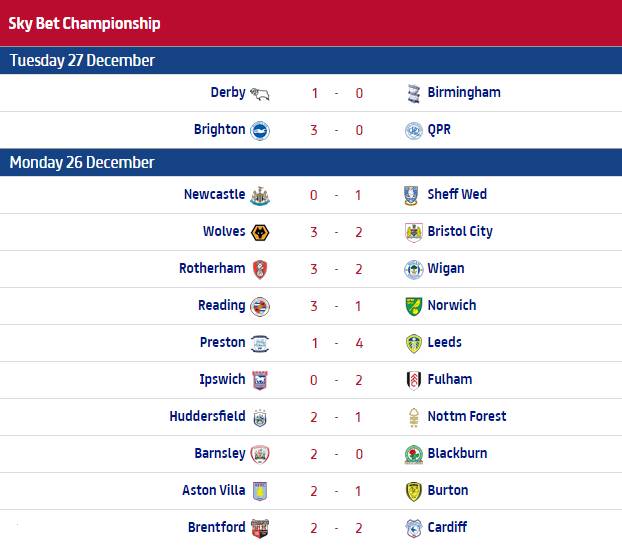
Task: Open the Birmingham team link
Action: [464, 92]
